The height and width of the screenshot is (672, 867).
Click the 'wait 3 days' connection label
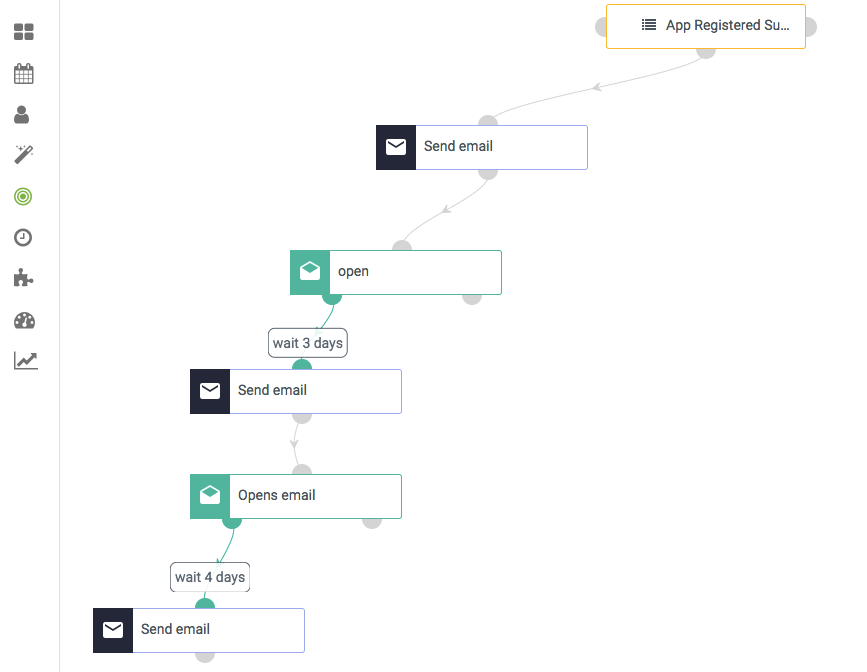pyautogui.click(x=308, y=343)
